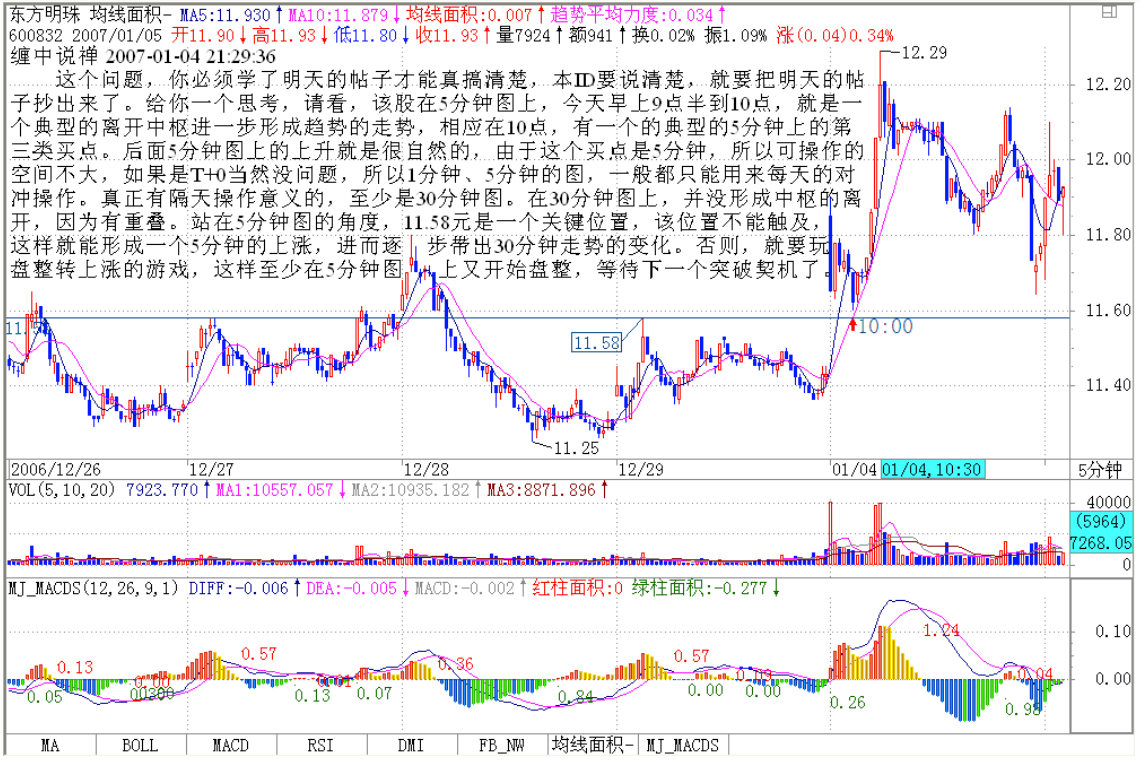Click the MA1:10557.057 volume average
Image resolution: width=1140 pixels, height=760 pixels.
[274, 489]
